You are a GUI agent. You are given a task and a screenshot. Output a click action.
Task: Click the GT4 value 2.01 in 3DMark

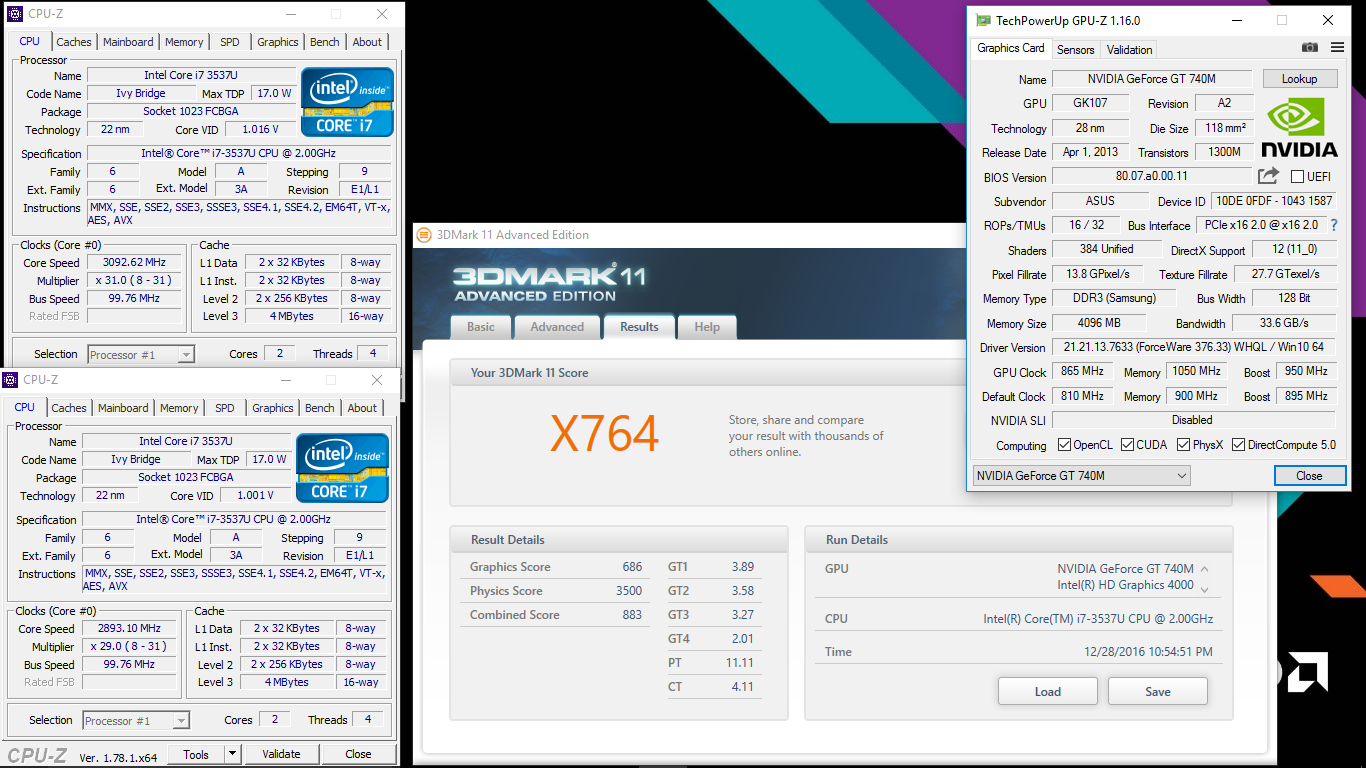coord(742,639)
